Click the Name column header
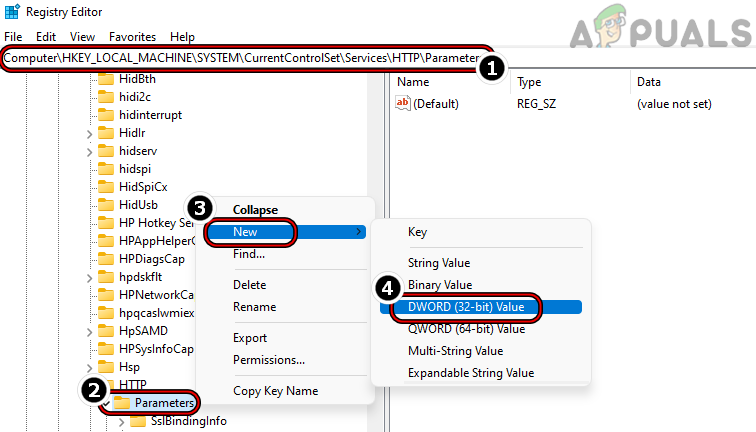Image resolution: width=756 pixels, height=432 pixels. tap(413, 81)
